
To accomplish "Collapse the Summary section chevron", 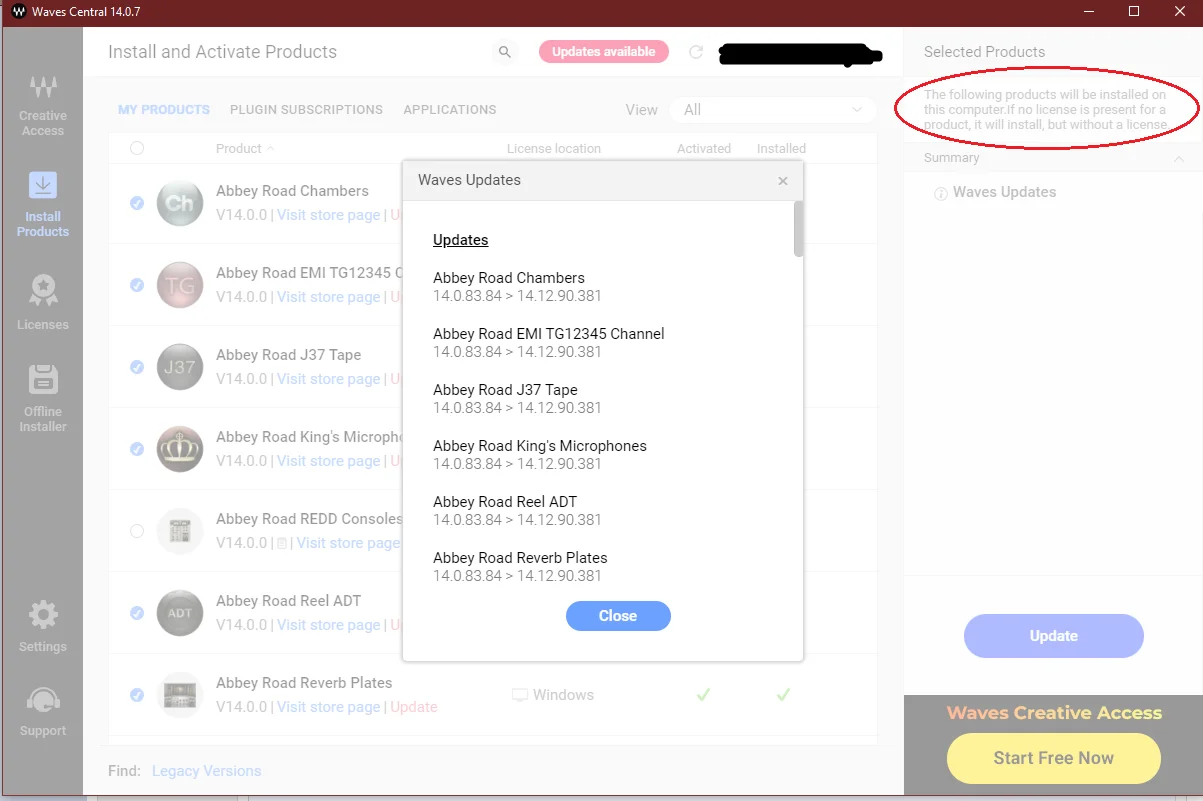I will [x=1179, y=159].
